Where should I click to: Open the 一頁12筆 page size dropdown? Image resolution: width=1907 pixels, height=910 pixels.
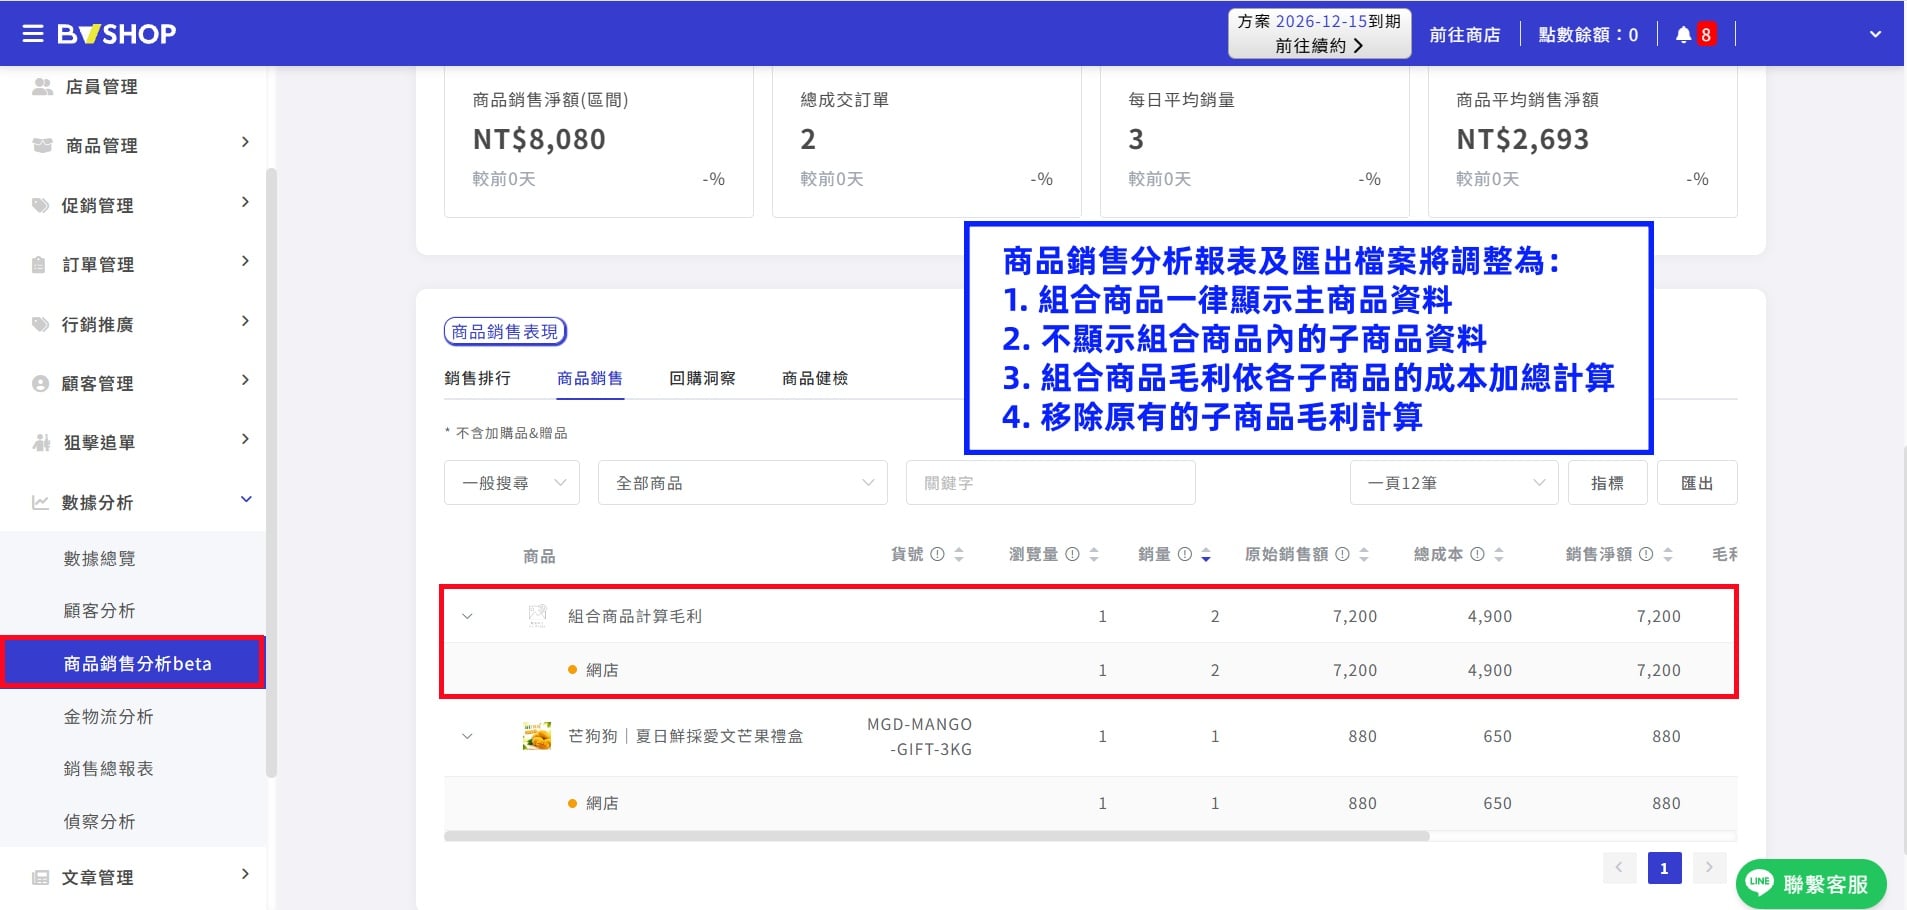click(x=1454, y=483)
